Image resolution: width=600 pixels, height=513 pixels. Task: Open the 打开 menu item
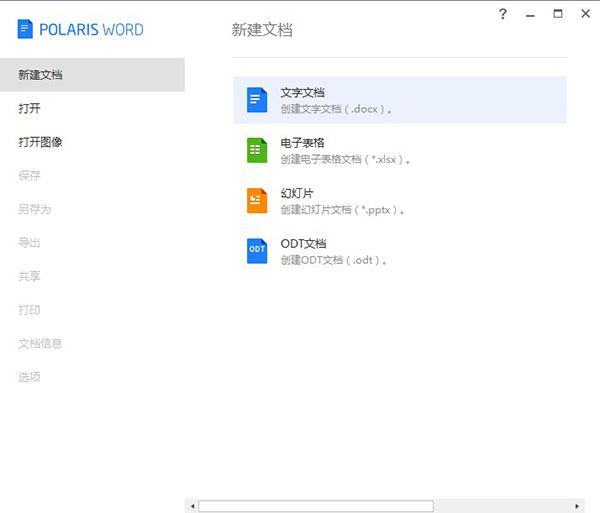coord(29,108)
